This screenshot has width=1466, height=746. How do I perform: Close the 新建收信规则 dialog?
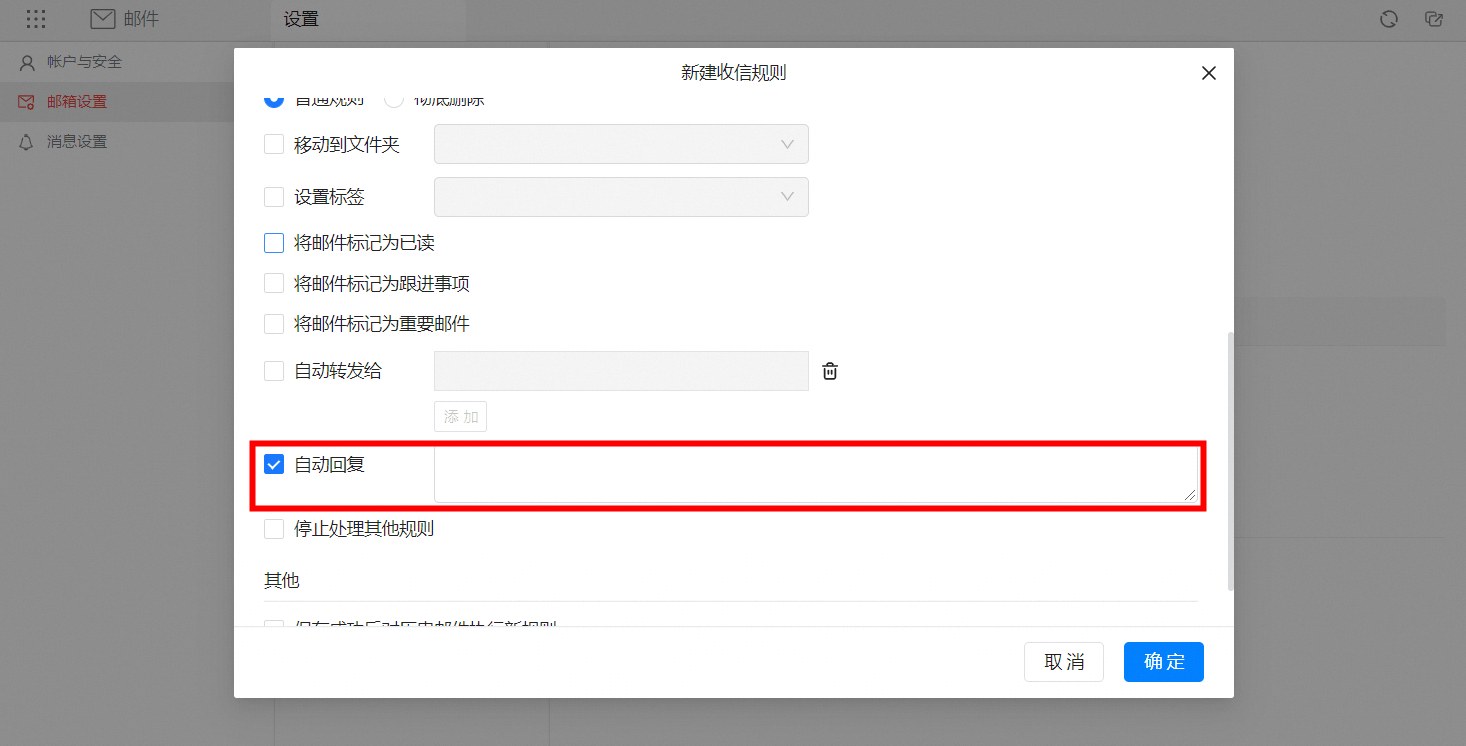(1209, 73)
